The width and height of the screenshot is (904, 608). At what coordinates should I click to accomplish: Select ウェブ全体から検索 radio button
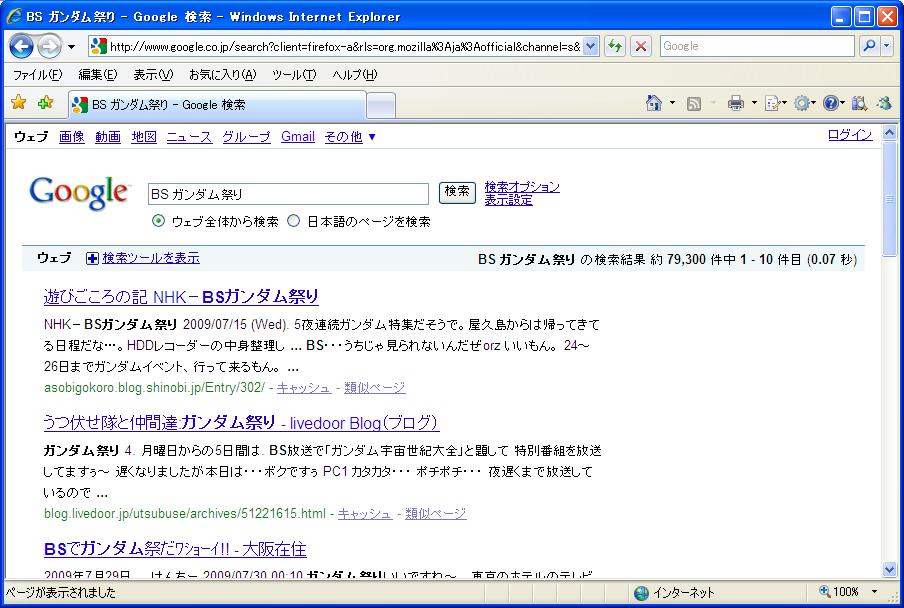click(x=158, y=221)
